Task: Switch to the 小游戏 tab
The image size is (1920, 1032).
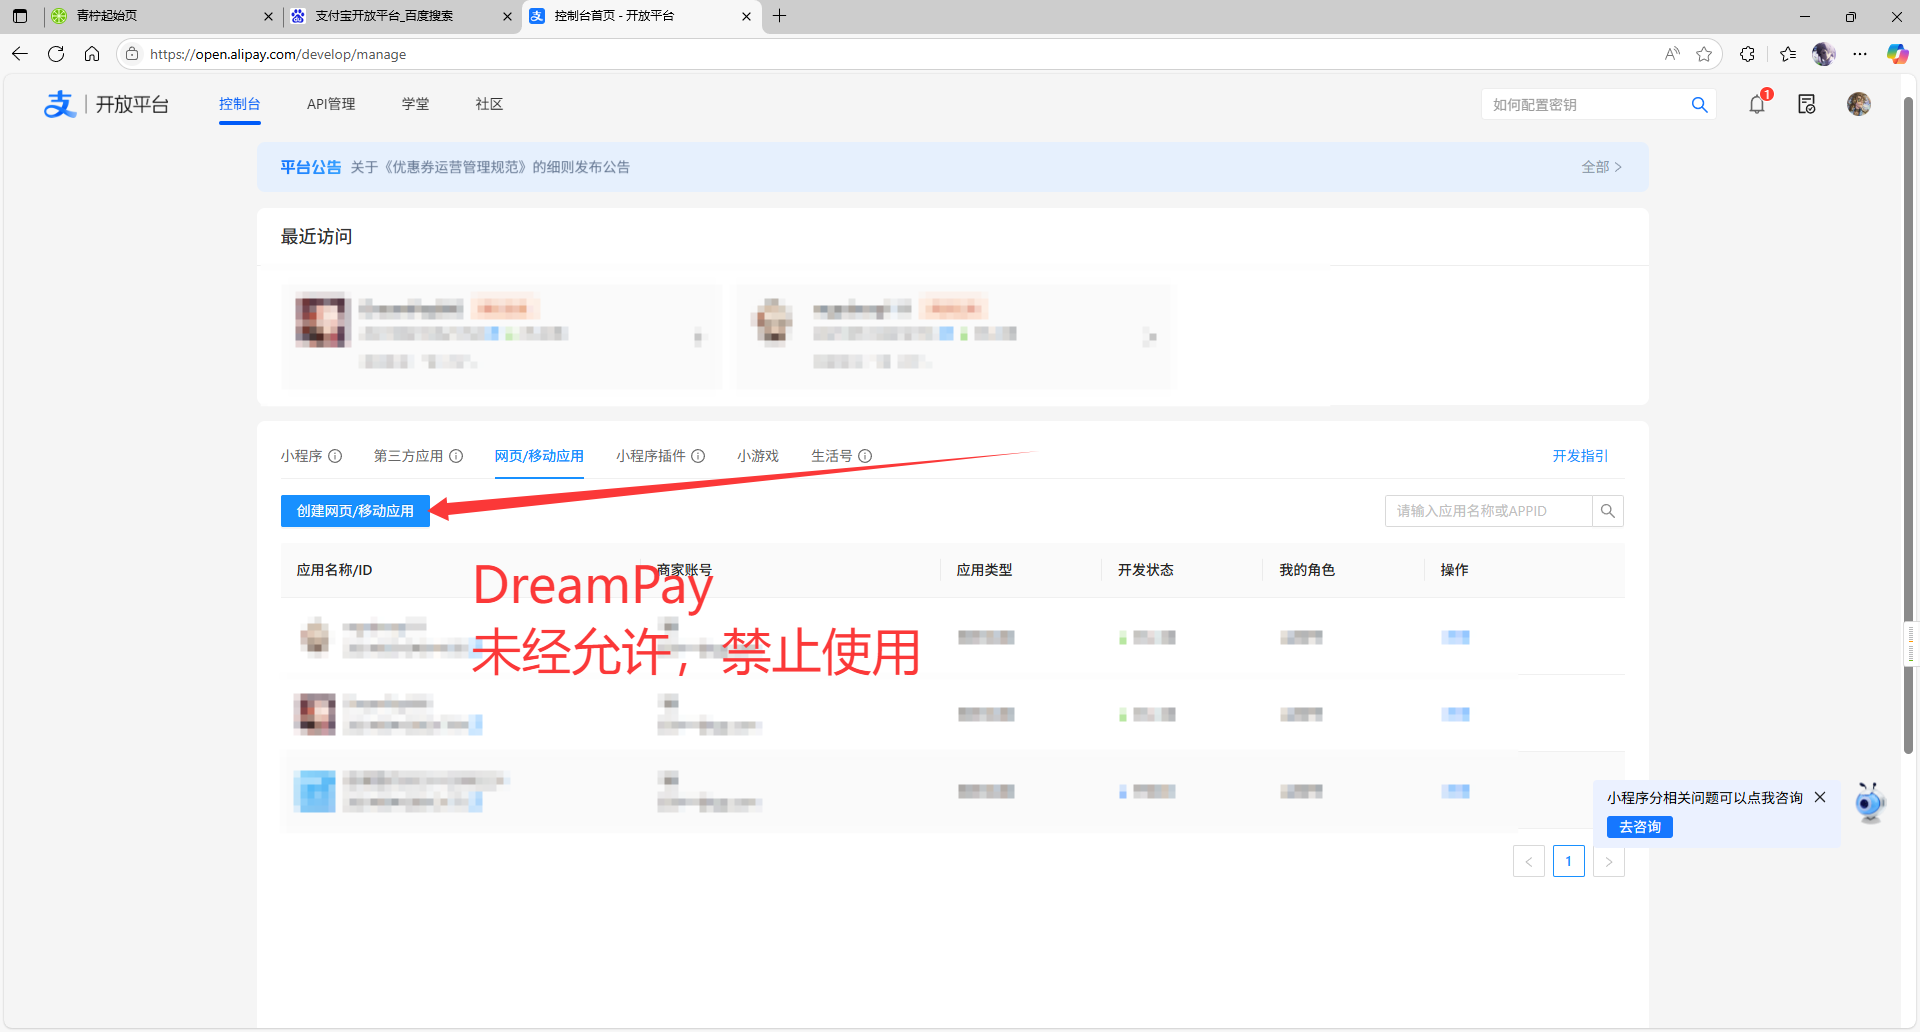Action: tap(757, 456)
